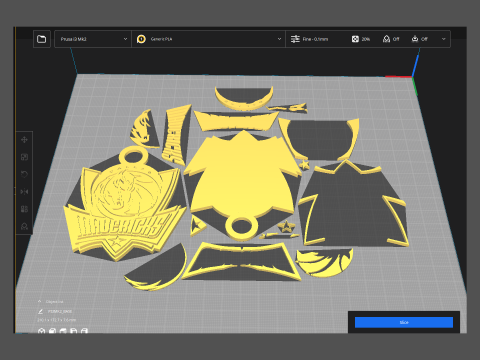Click the 20% infill value
Viewport: 480px width, 360px height.
[366, 39]
